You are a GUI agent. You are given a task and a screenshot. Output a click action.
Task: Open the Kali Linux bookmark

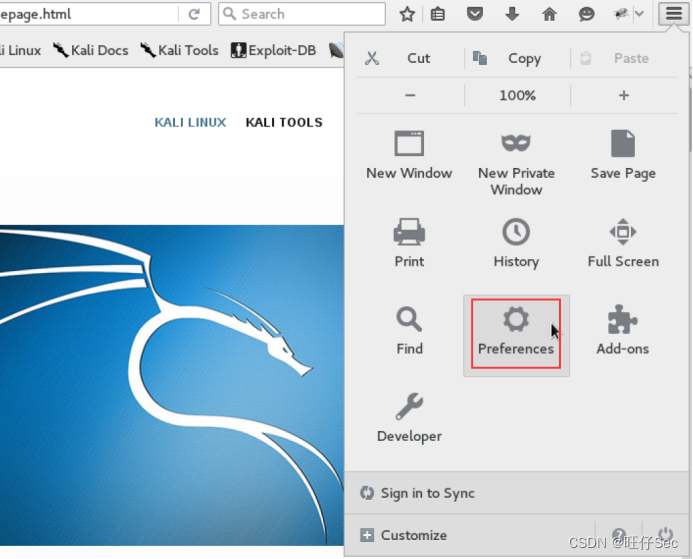(x=20, y=50)
